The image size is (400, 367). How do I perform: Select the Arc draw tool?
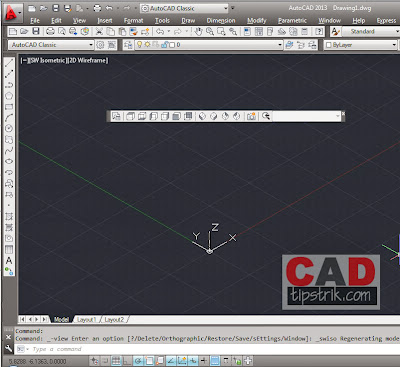pyautogui.click(x=9, y=118)
